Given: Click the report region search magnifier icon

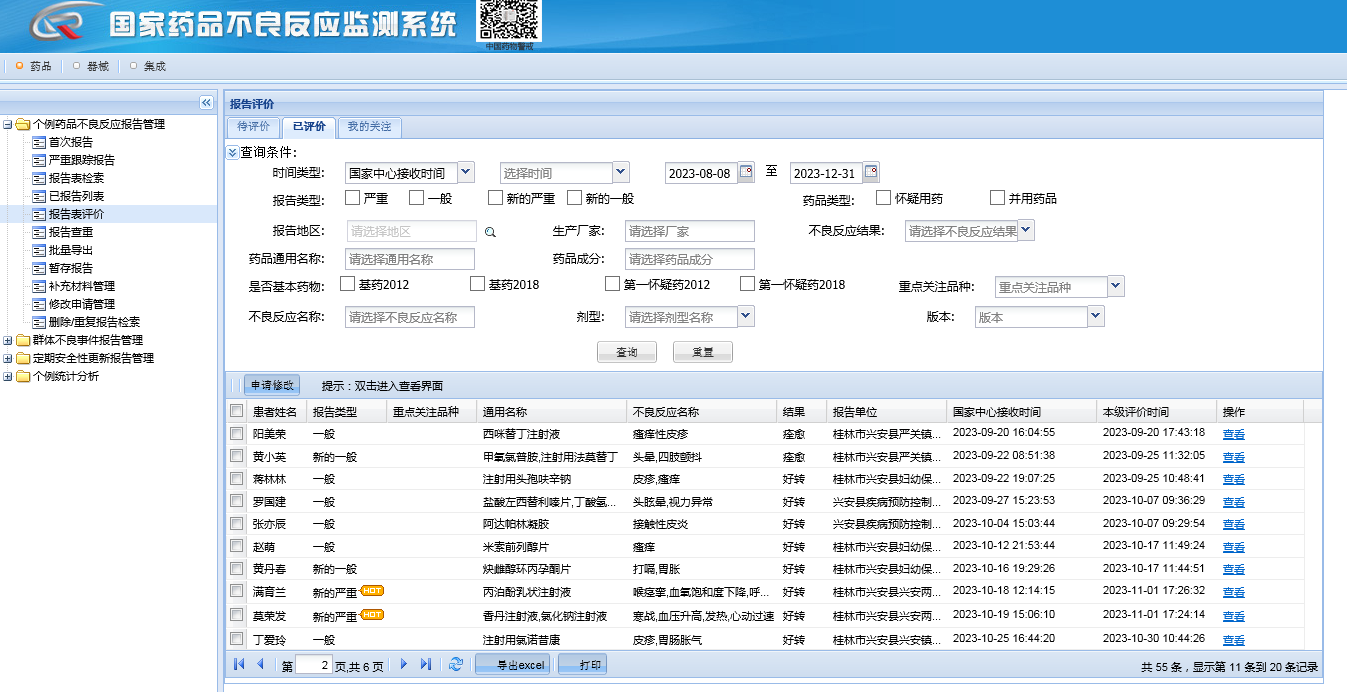Looking at the screenshot, I should pos(490,232).
